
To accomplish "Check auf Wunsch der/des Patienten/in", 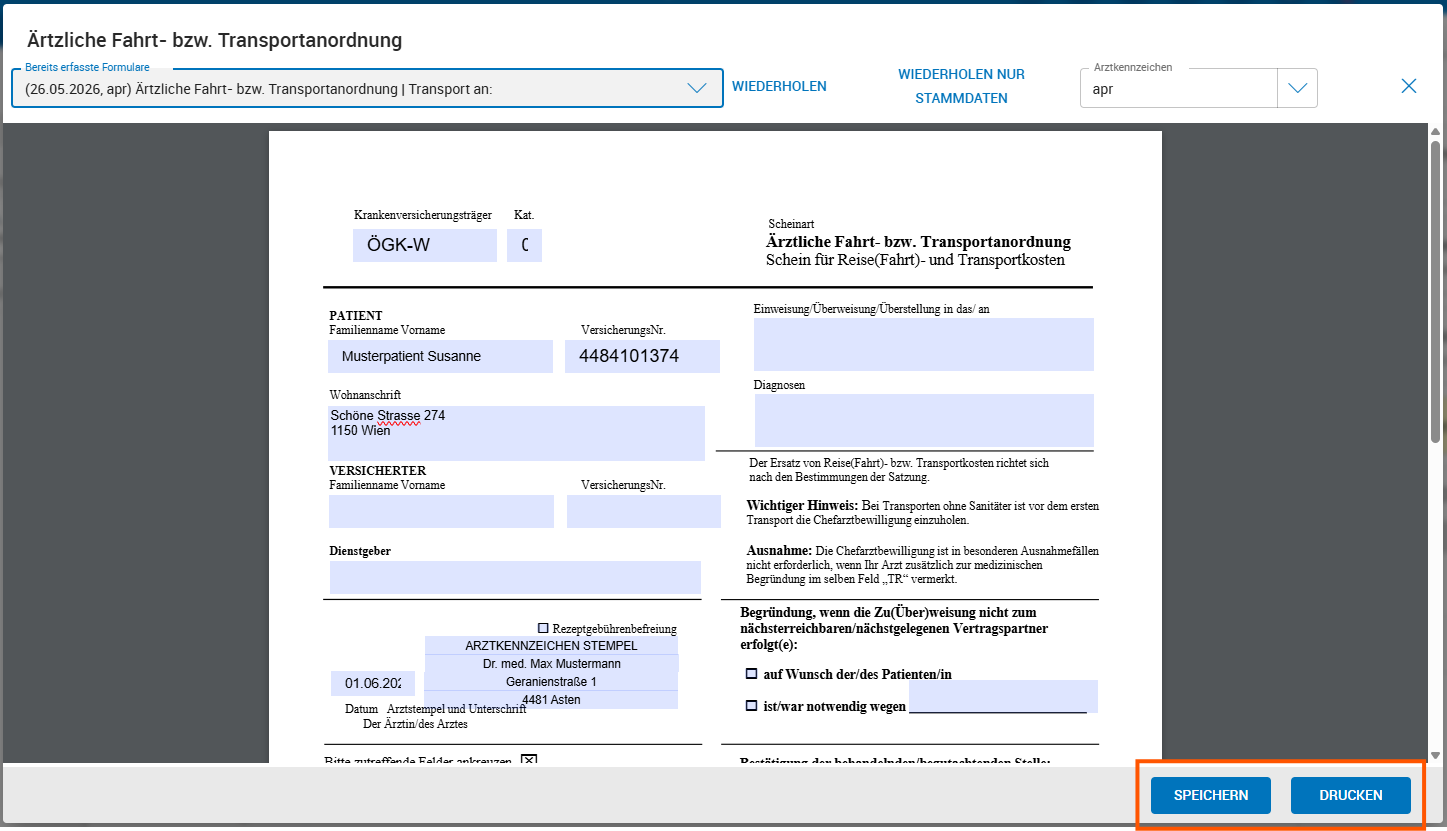I will click(751, 674).
